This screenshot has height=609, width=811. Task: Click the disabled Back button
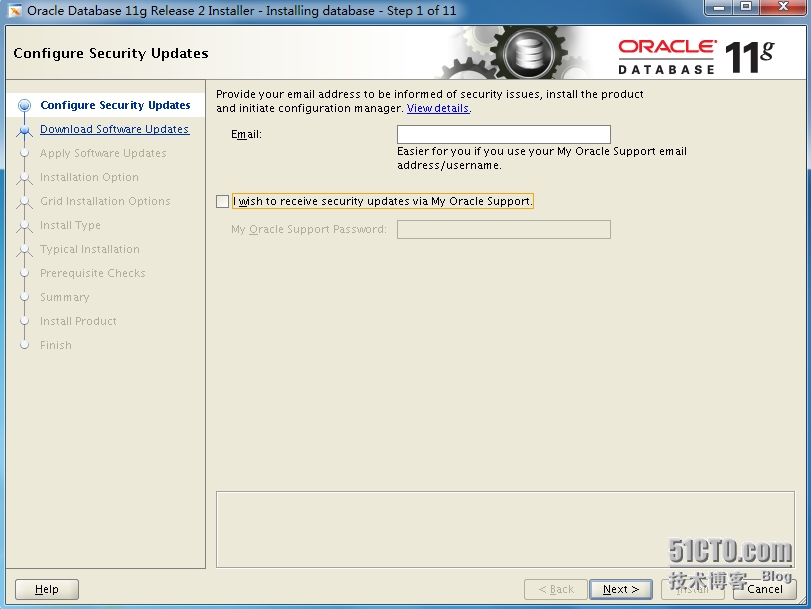[556, 589]
